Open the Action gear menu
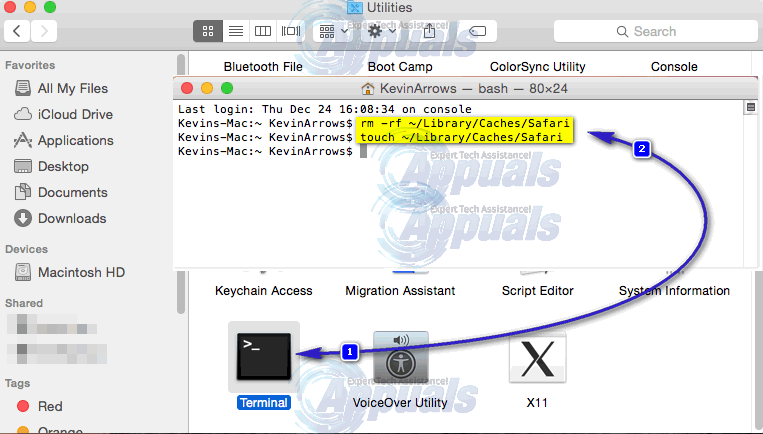763x434 pixels. 382,32
